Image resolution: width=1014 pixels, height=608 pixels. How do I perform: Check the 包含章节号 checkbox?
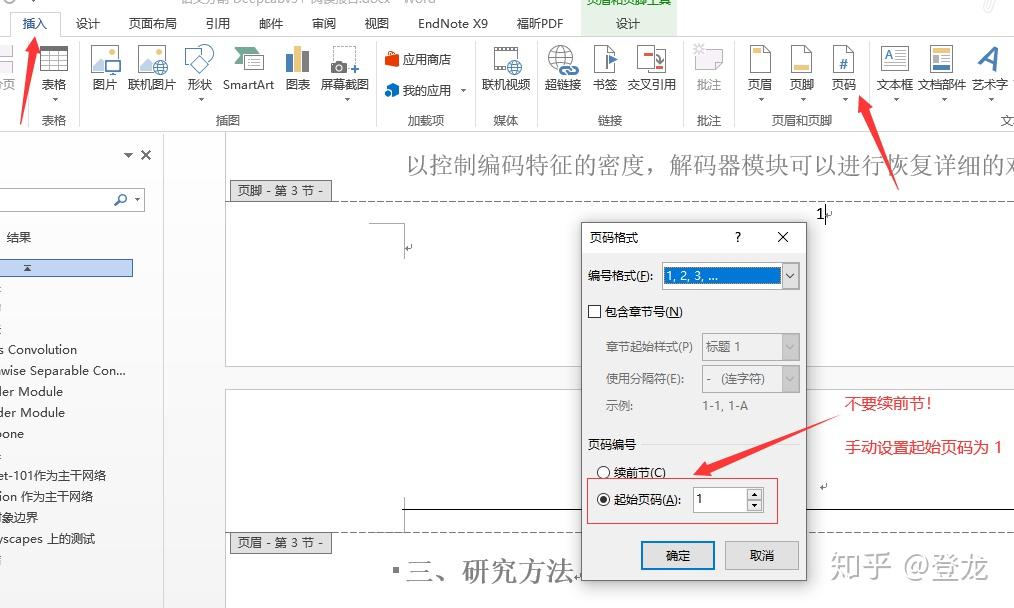pyautogui.click(x=594, y=310)
